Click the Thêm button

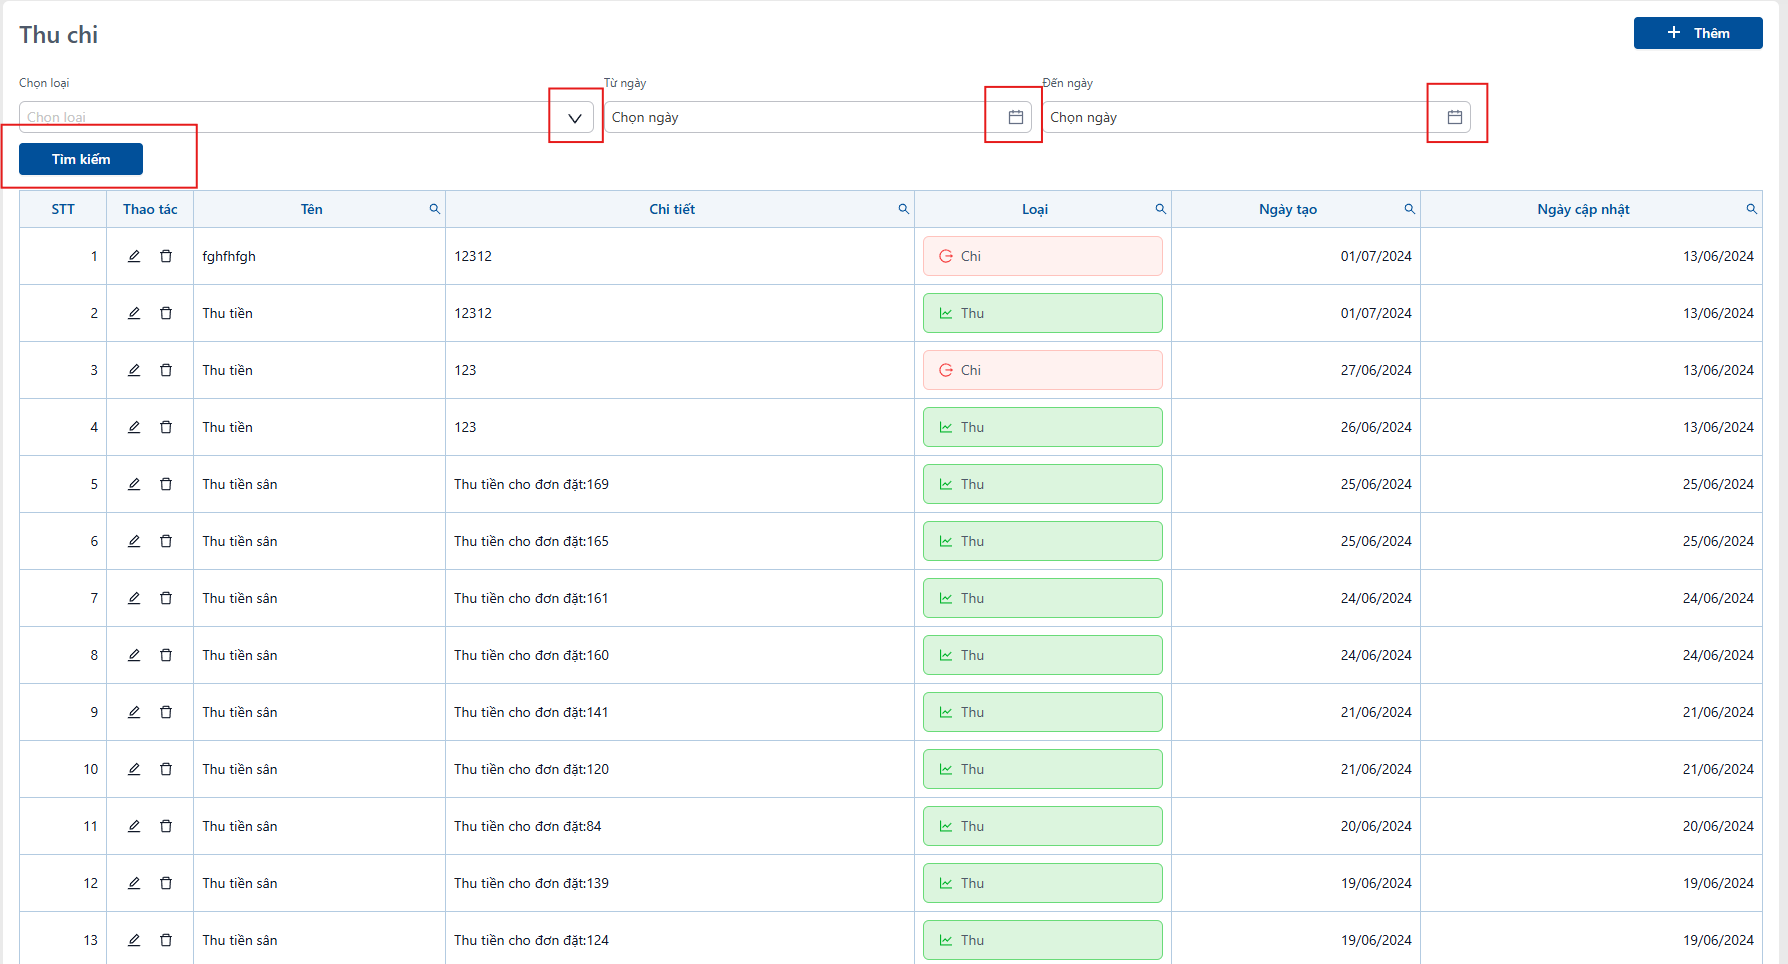click(1698, 33)
